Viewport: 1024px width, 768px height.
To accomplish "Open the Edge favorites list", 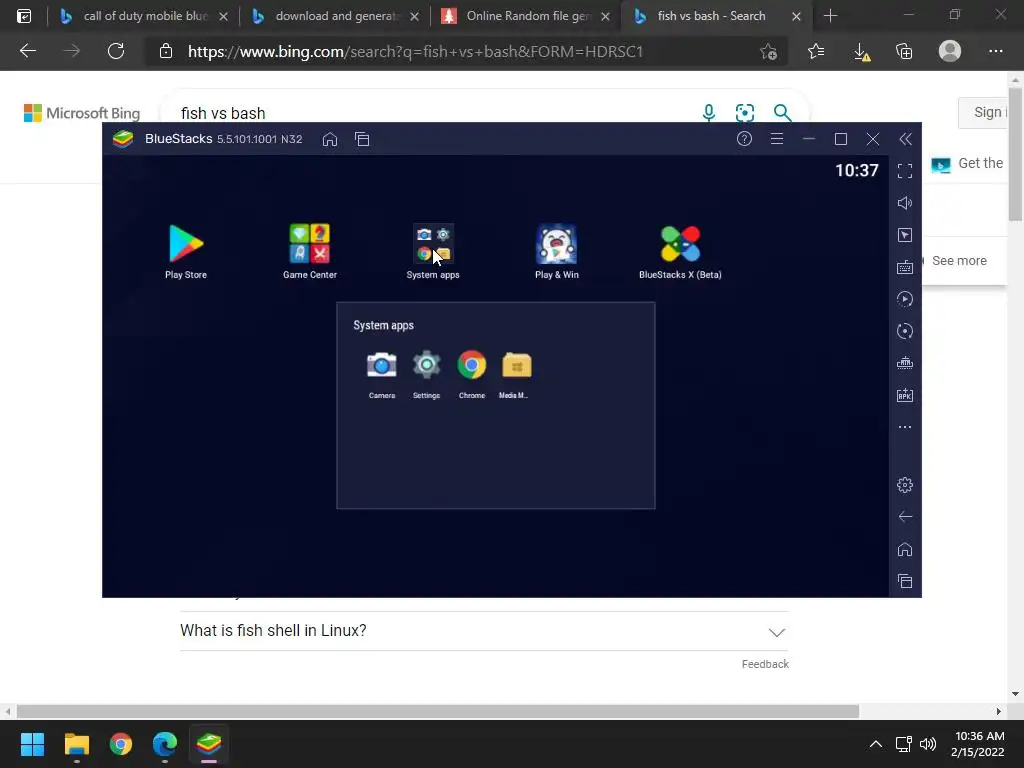I will tap(816, 51).
